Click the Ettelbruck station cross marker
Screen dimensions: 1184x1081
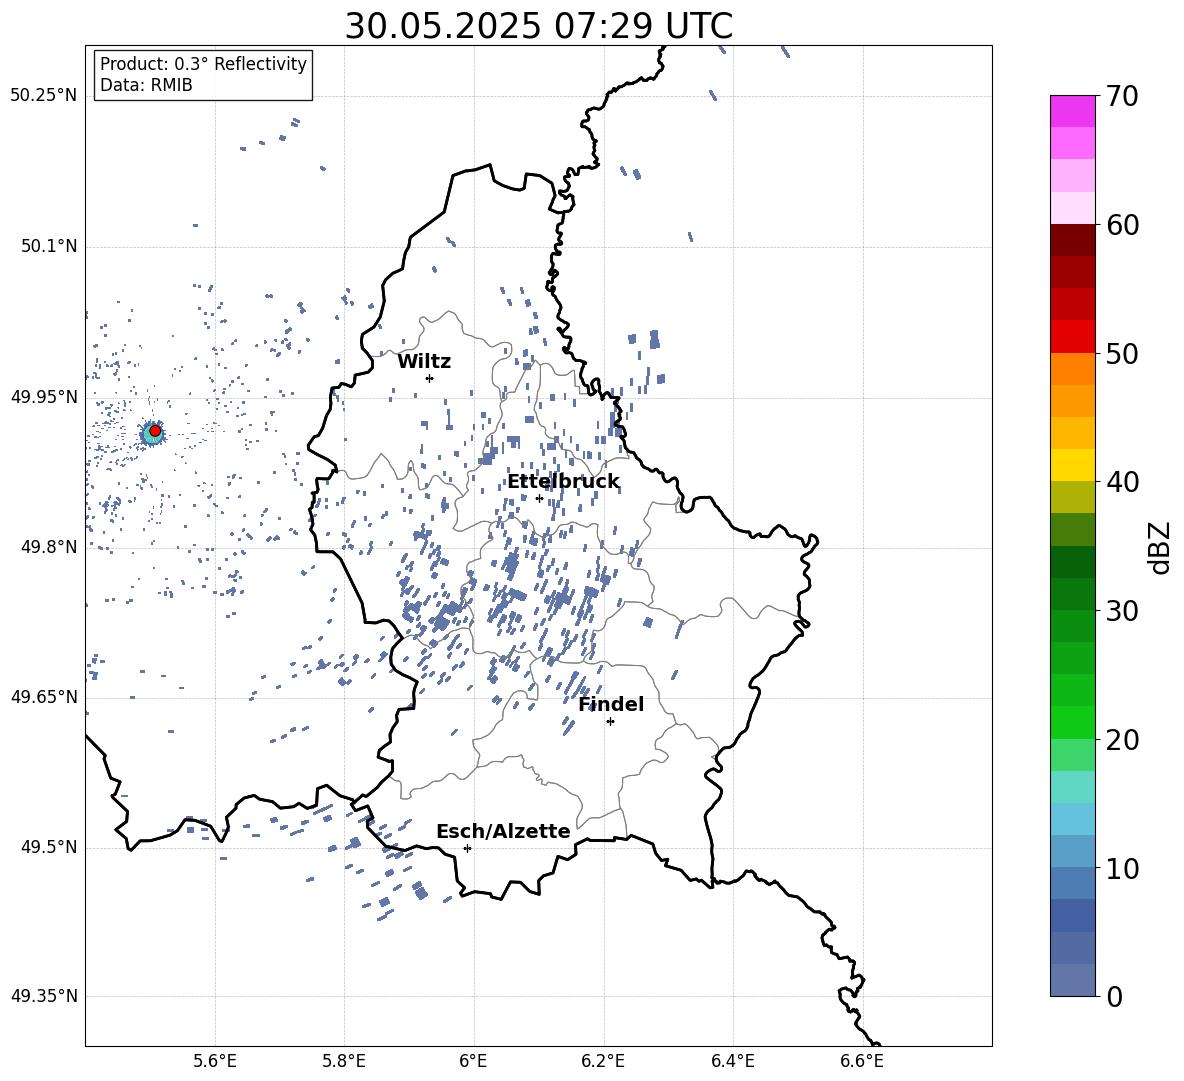click(539, 498)
